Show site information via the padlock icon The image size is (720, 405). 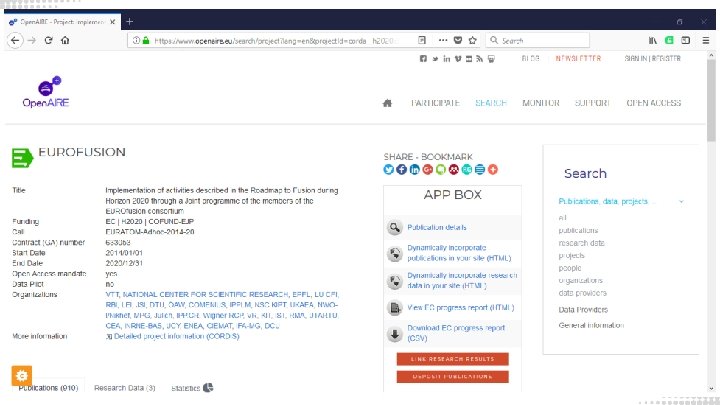(146, 40)
